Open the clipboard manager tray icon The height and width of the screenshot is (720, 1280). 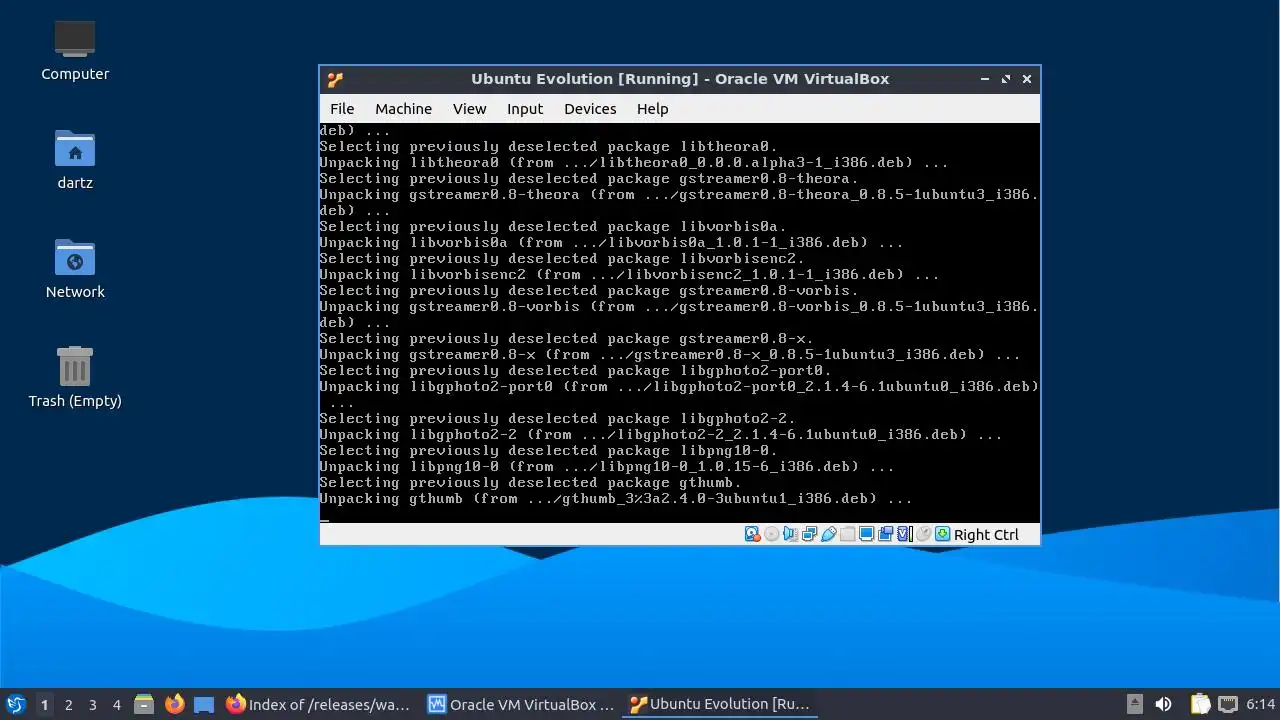[1200, 704]
